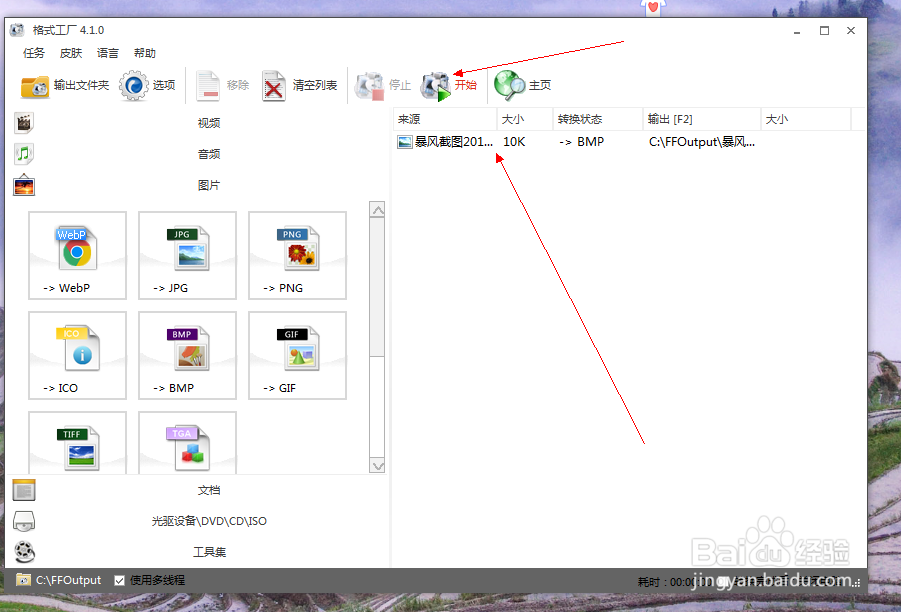Screen dimensions: 901x612
Task: Start conversion with the 开始 button
Action: [449, 86]
